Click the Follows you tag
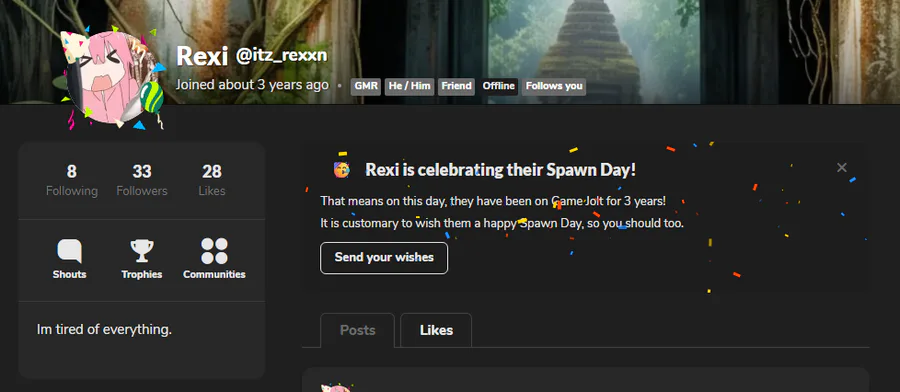 [554, 86]
